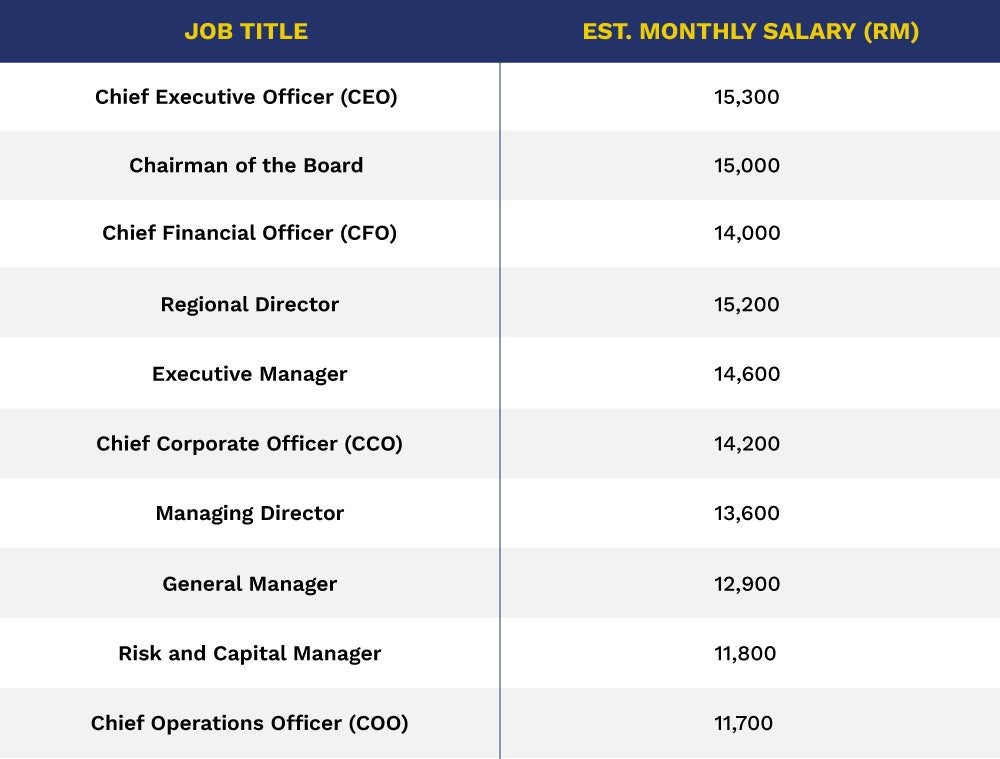Select the Risk and Capital Manager cell
Viewport: 1000px width, 759px height.
point(249,654)
